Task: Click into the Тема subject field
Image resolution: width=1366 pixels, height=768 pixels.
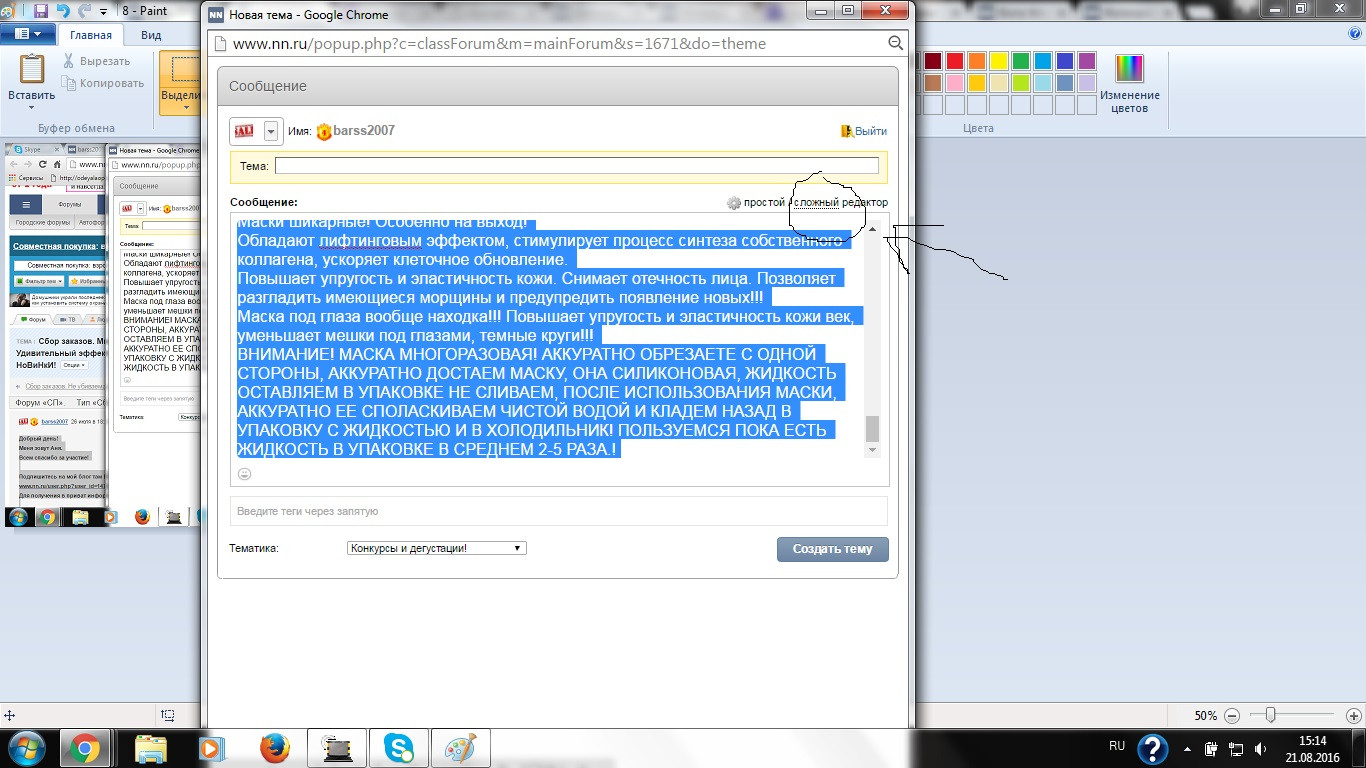Action: click(x=577, y=166)
